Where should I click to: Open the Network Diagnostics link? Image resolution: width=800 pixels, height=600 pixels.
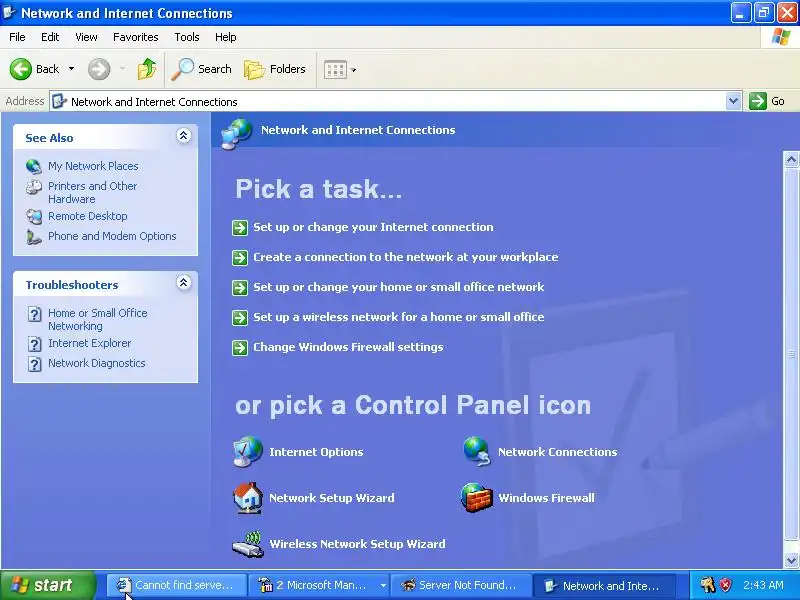click(97, 363)
